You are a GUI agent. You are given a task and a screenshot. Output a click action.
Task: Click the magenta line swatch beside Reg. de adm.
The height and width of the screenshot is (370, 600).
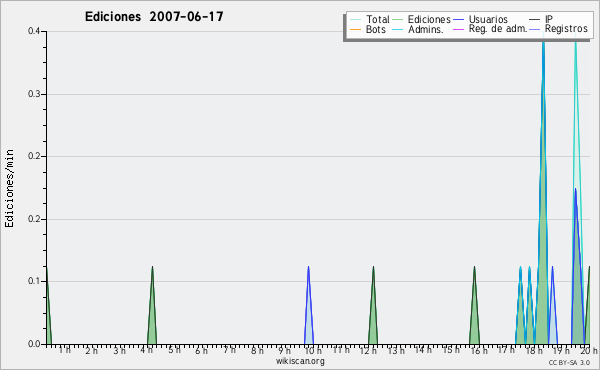pos(458,29)
